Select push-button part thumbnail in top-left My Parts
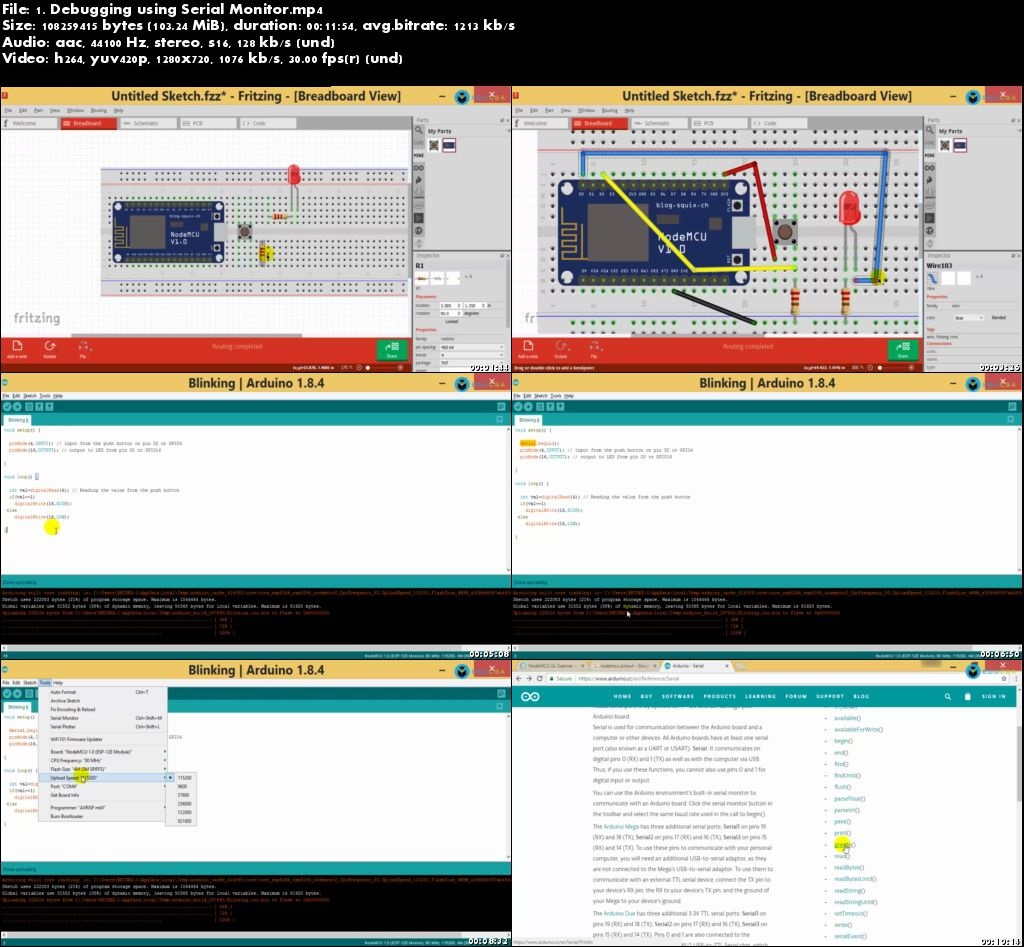The height and width of the screenshot is (947, 1024). point(434,145)
